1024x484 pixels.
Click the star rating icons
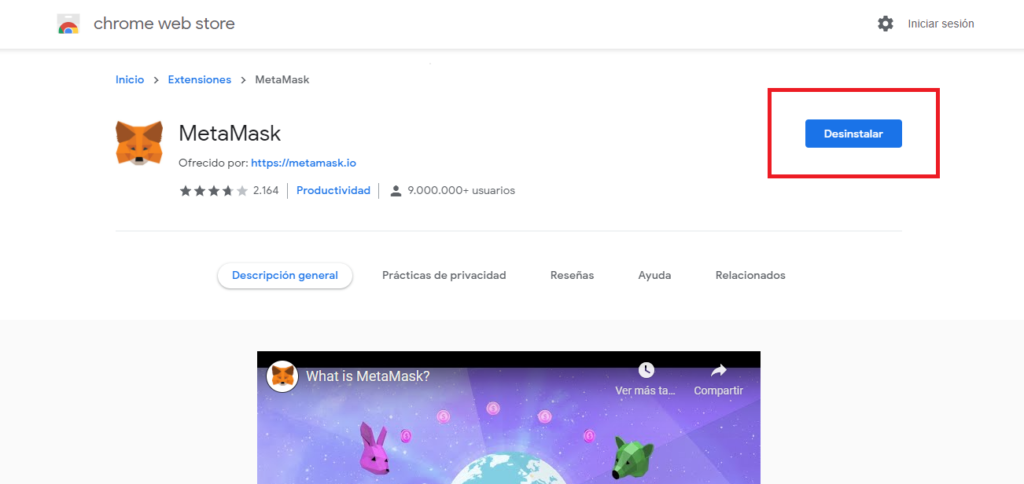click(214, 191)
